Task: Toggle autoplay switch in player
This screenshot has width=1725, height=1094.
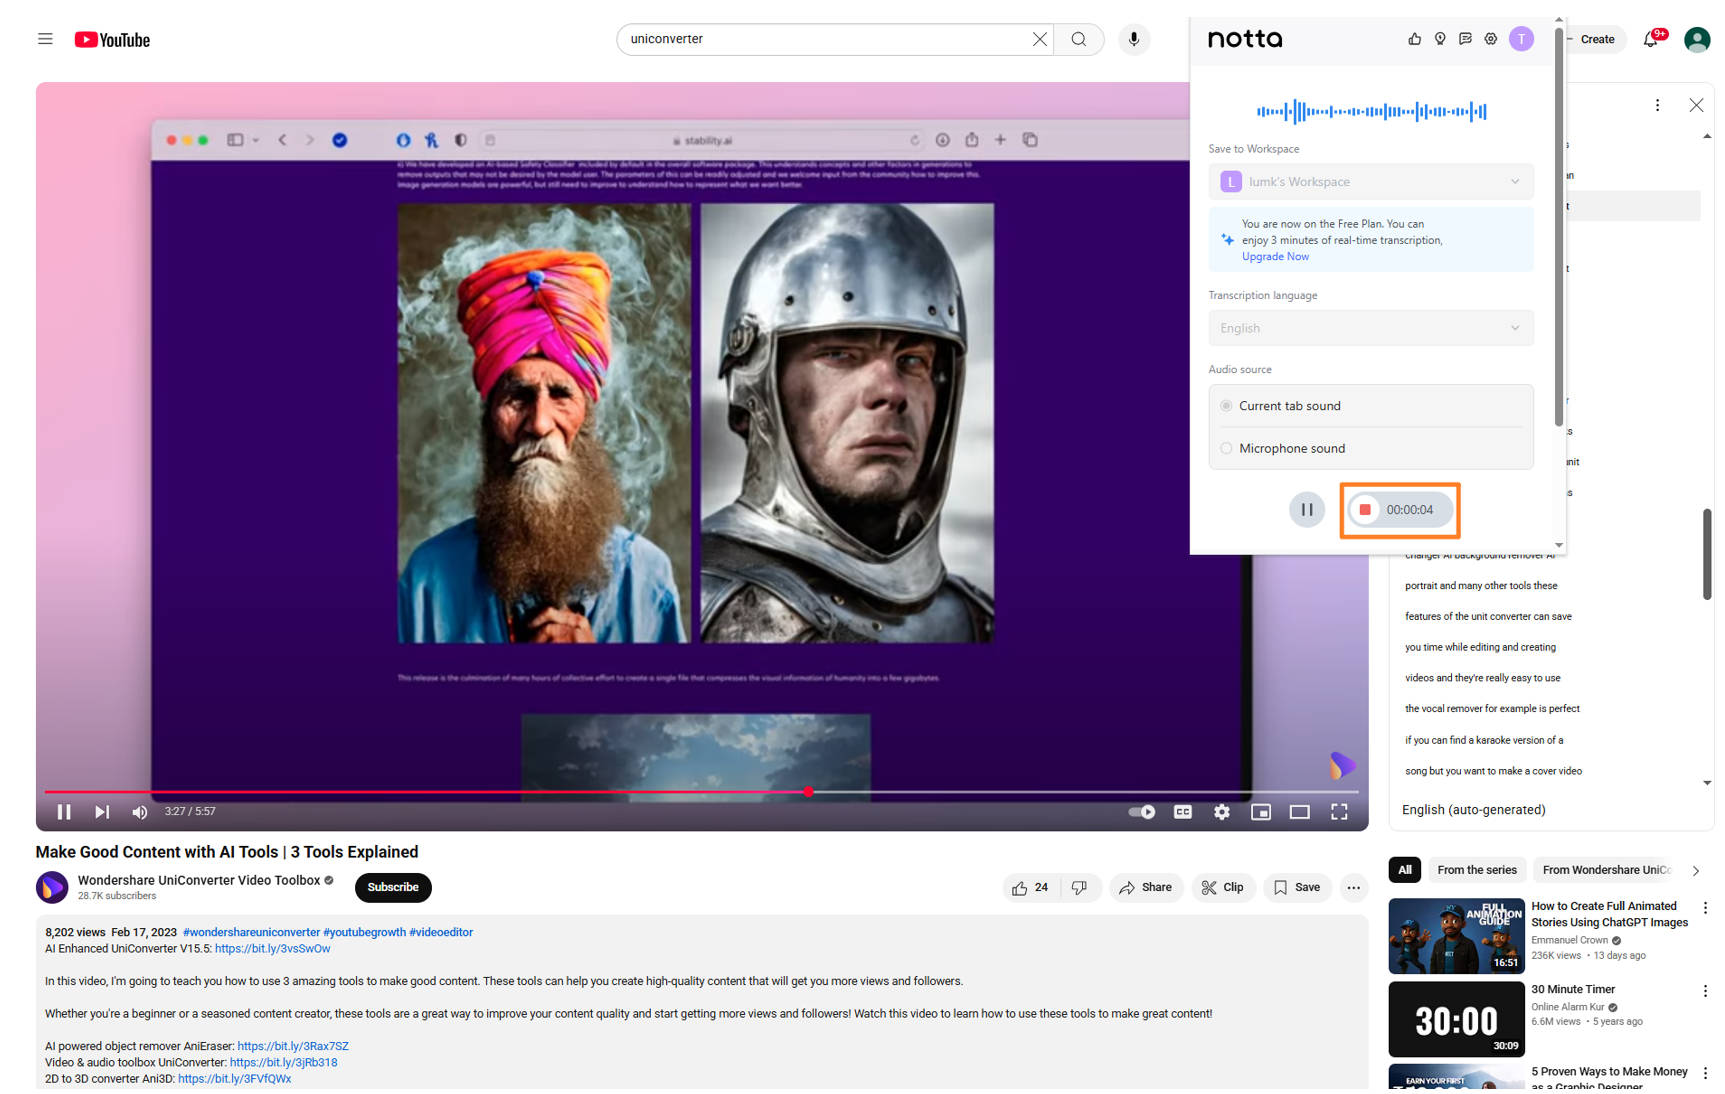Action: 1142,812
